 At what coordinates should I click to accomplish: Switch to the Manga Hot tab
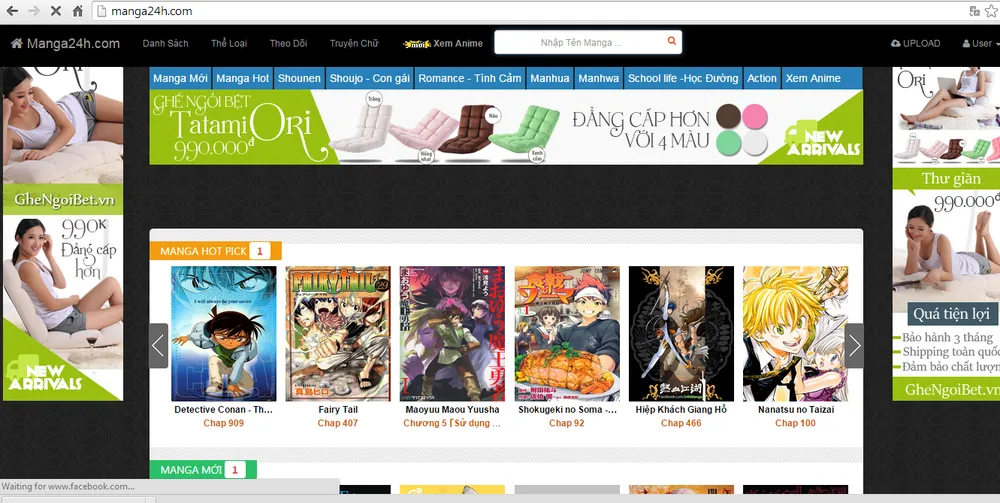point(242,78)
